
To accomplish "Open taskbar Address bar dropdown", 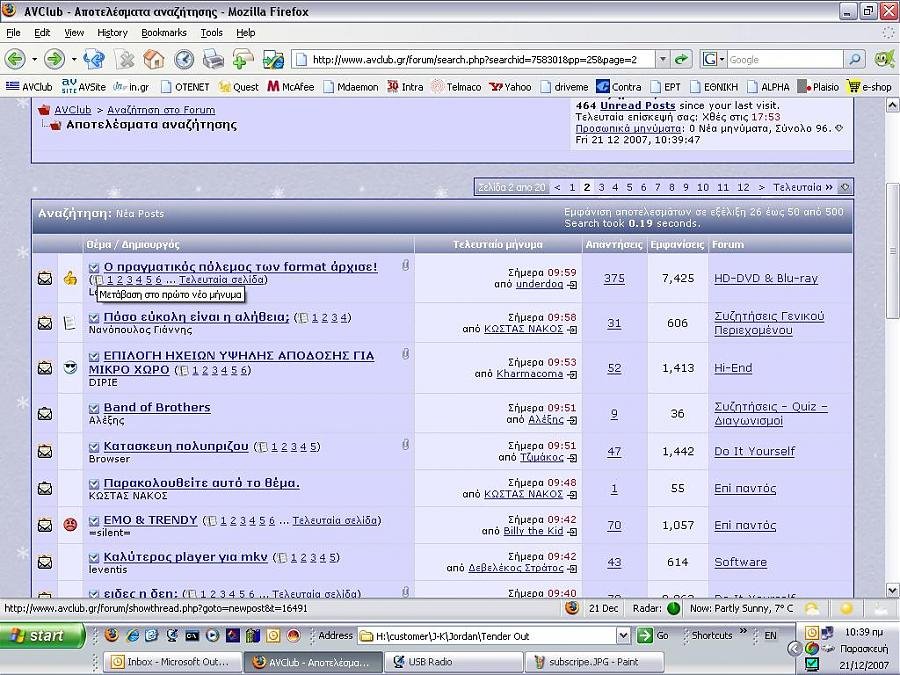I will pyautogui.click(x=623, y=635).
